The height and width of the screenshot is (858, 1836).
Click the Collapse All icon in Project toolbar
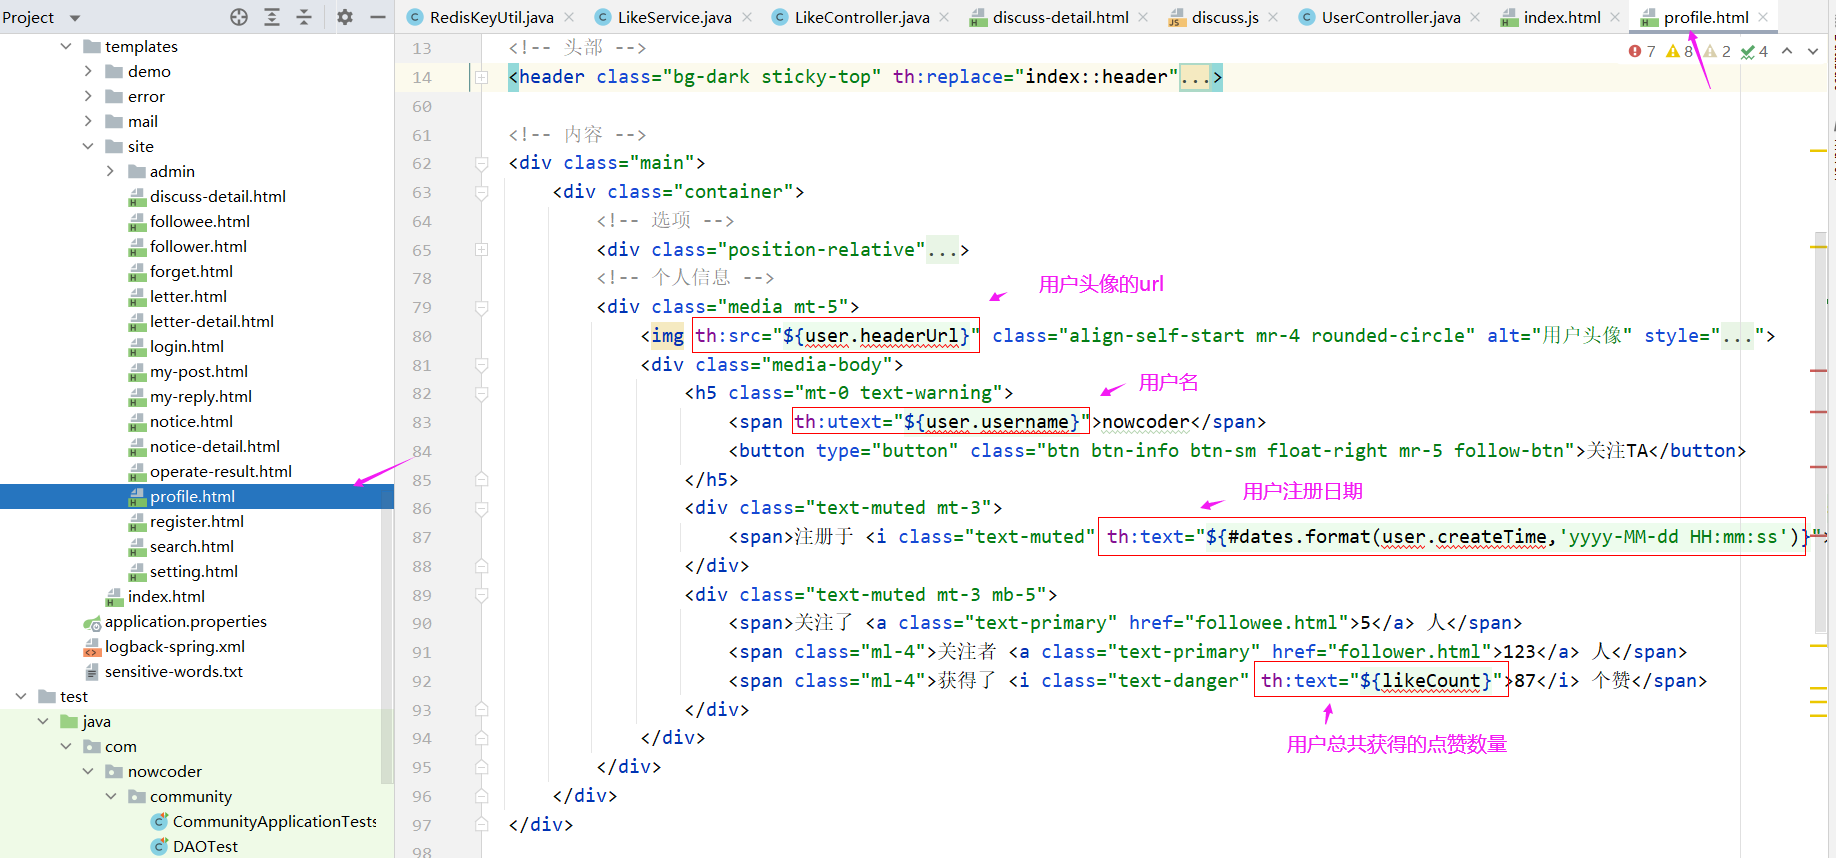tap(304, 17)
